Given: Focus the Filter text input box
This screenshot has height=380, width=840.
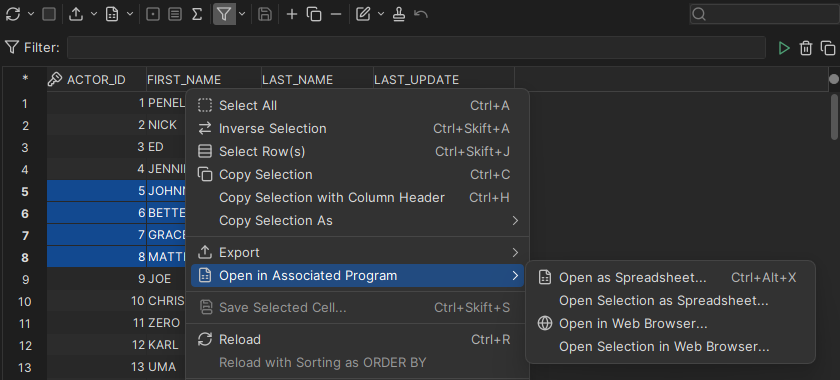Looking at the screenshot, I should click(416, 48).
